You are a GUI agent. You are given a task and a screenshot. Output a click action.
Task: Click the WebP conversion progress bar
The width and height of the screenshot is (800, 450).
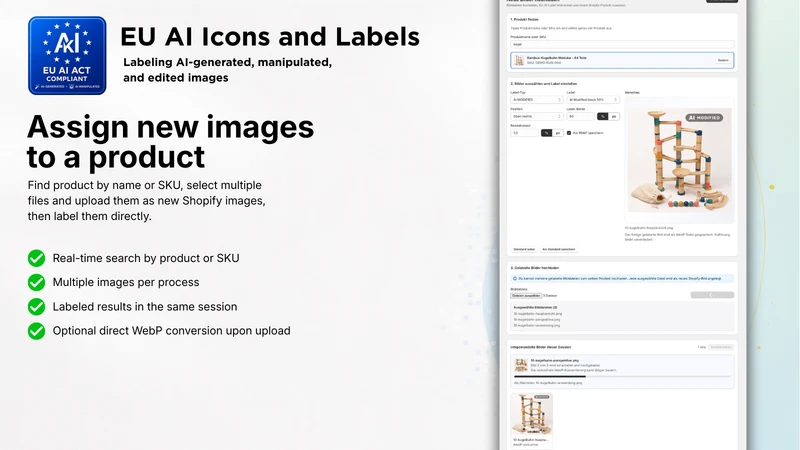pos(622,377)
